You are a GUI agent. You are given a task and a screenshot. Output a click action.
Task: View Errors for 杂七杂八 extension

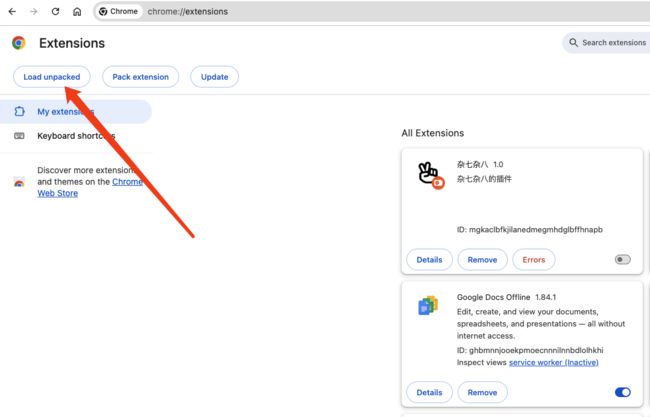[x=534, y=259]
